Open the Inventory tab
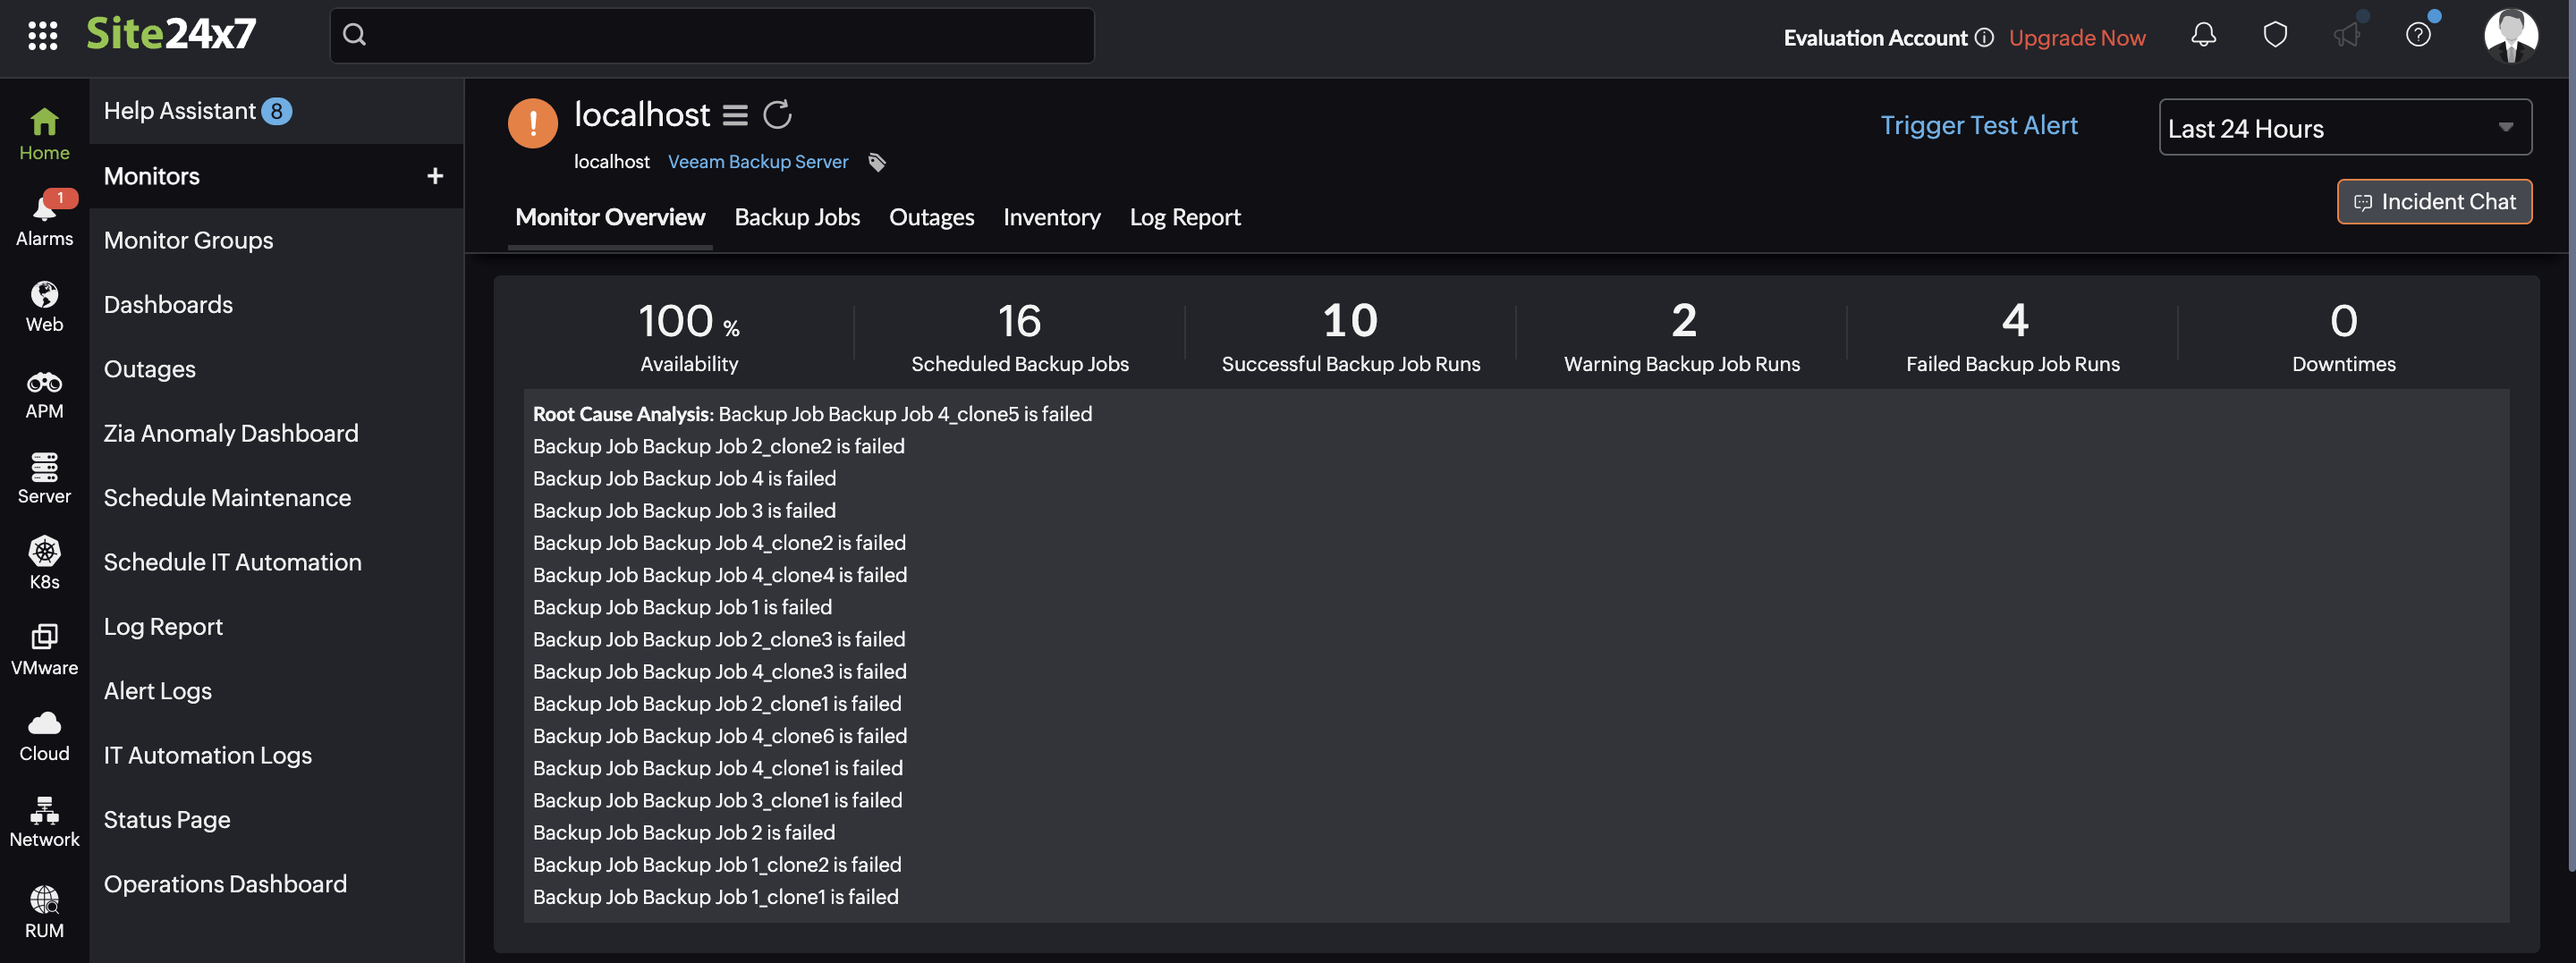 pos(1051,217)
